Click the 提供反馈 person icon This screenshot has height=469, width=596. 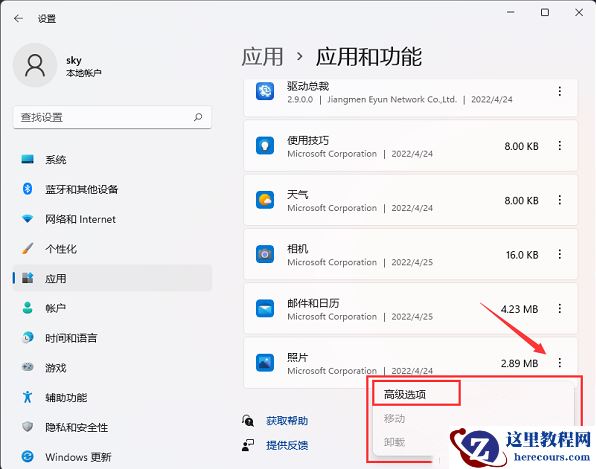point(248,445)
